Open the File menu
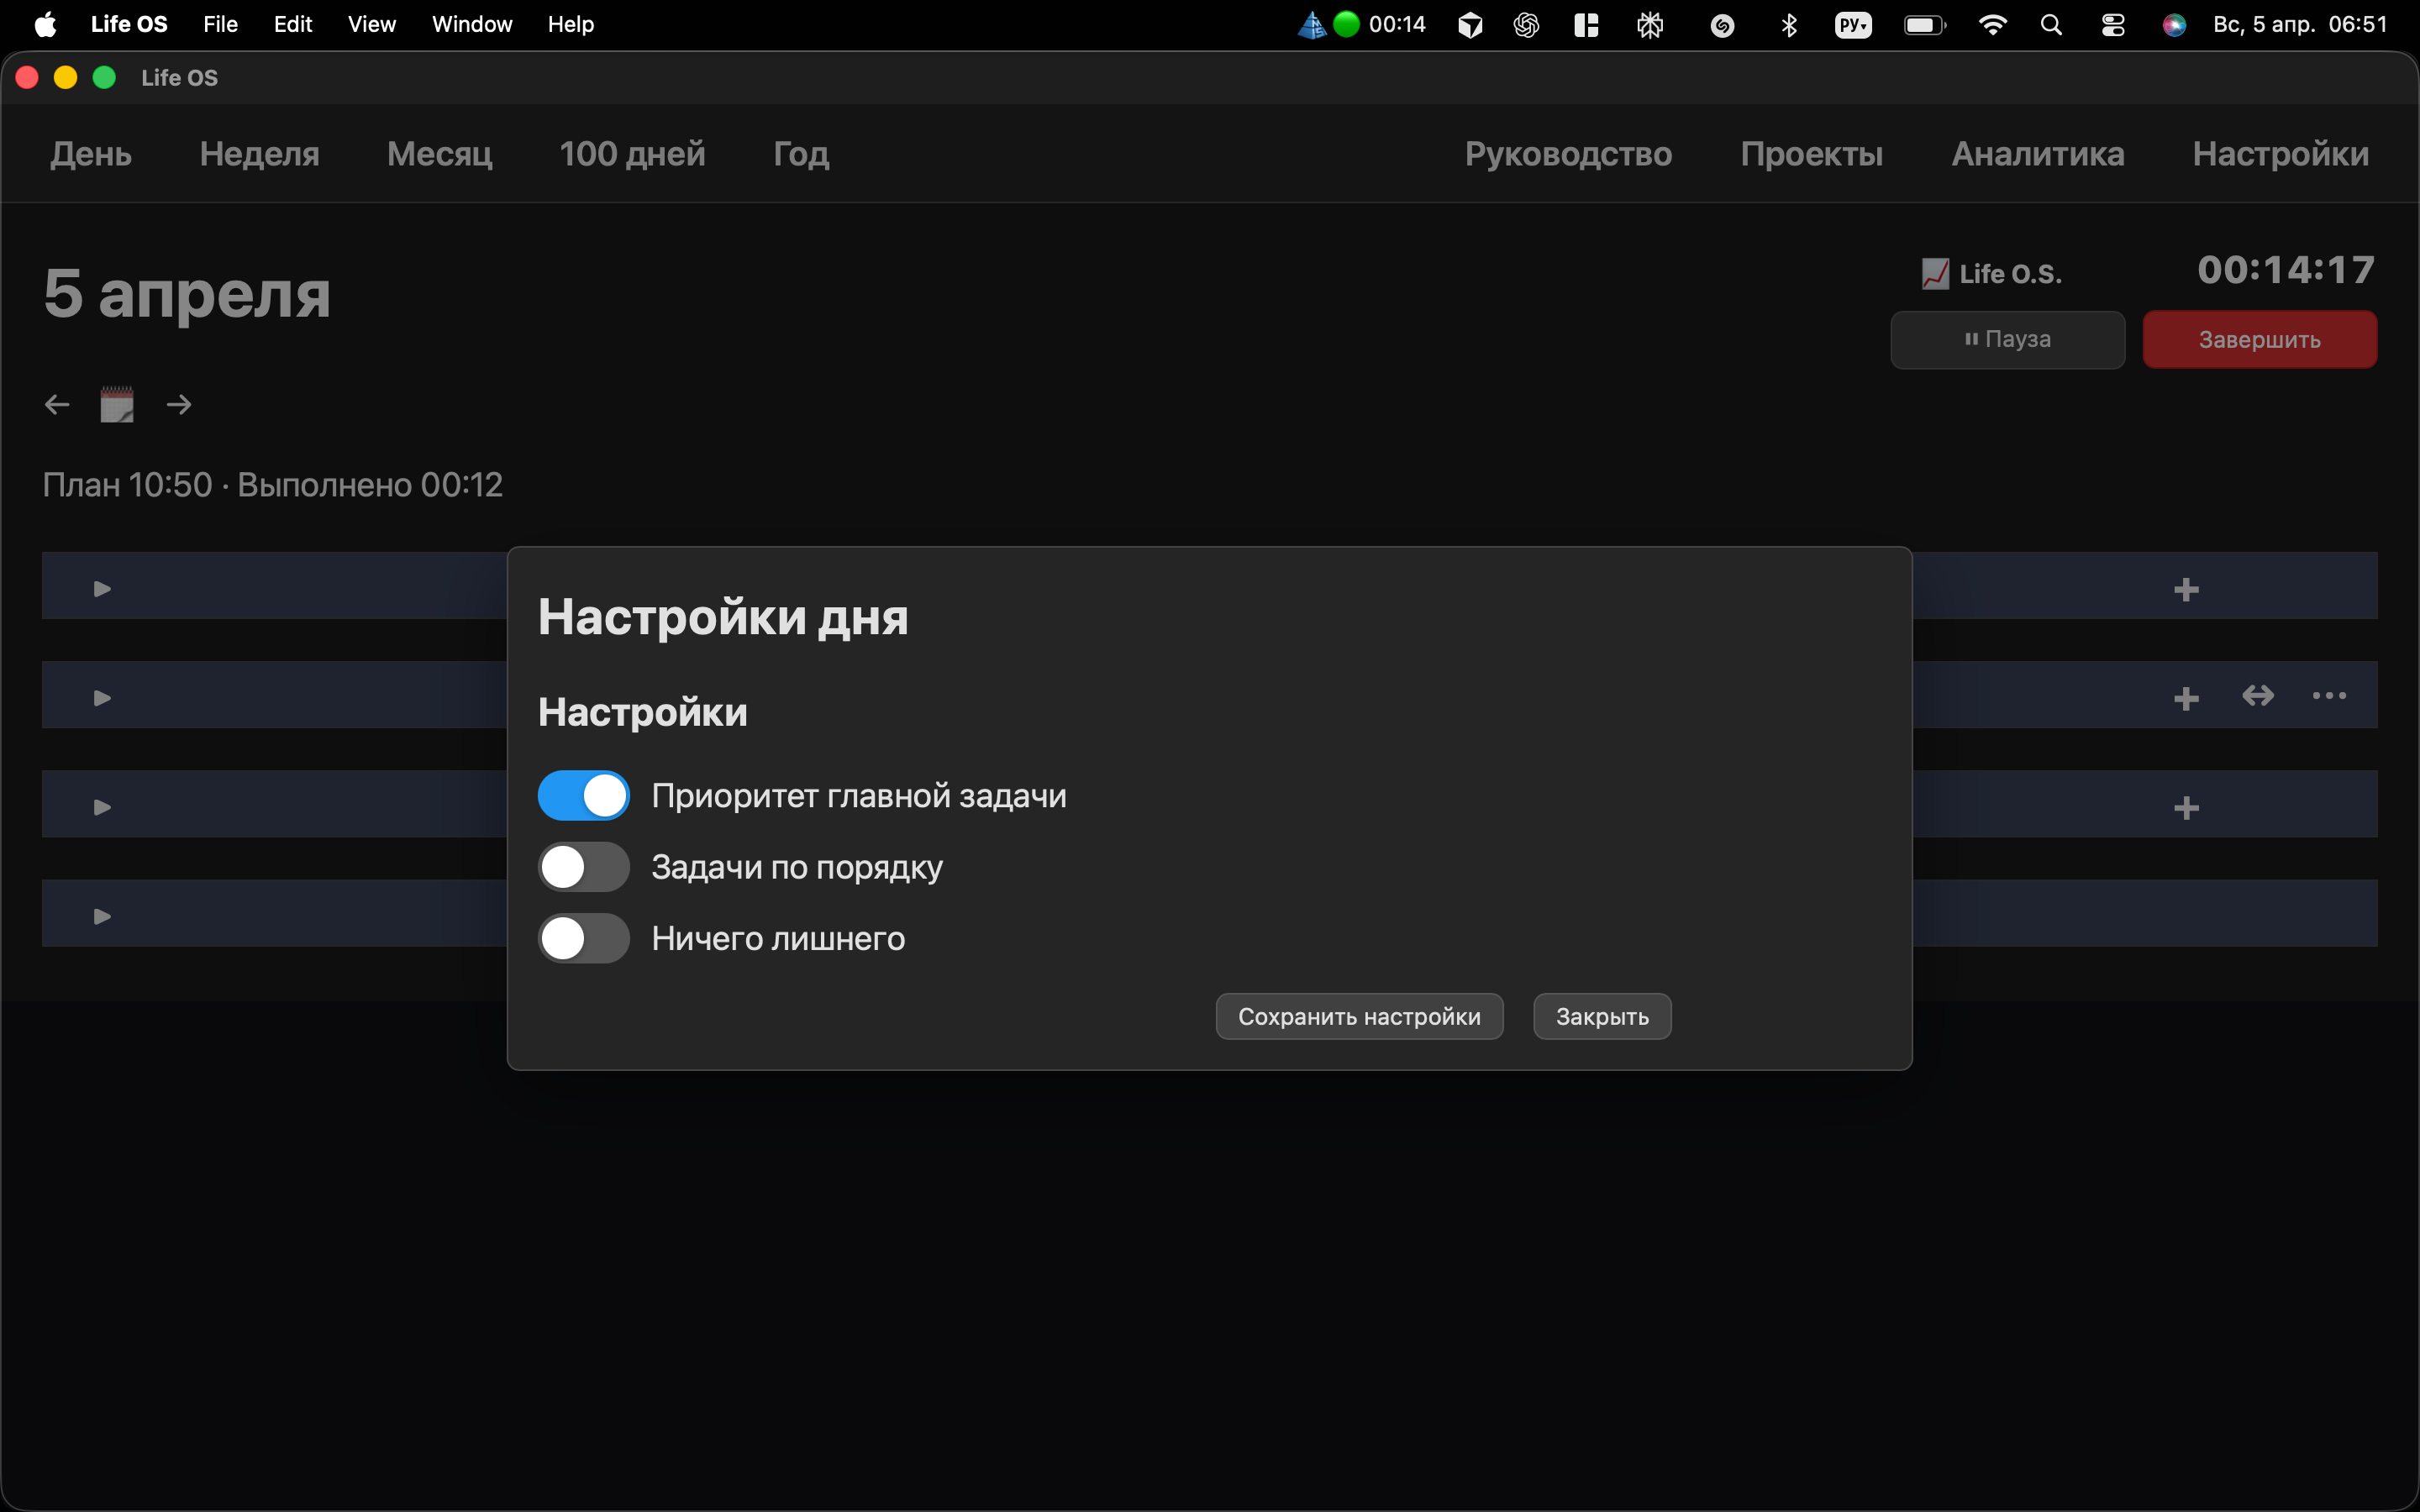 coord(220,24)
